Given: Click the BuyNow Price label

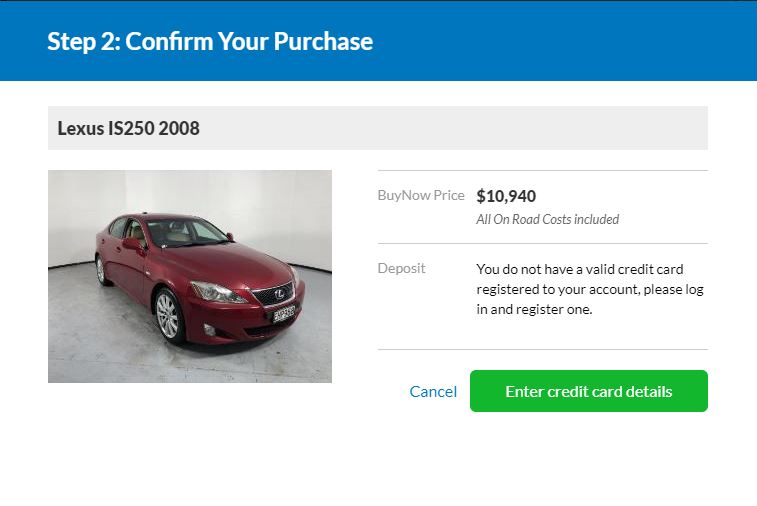Looking at the screenshot, I should tap(421, 195).
